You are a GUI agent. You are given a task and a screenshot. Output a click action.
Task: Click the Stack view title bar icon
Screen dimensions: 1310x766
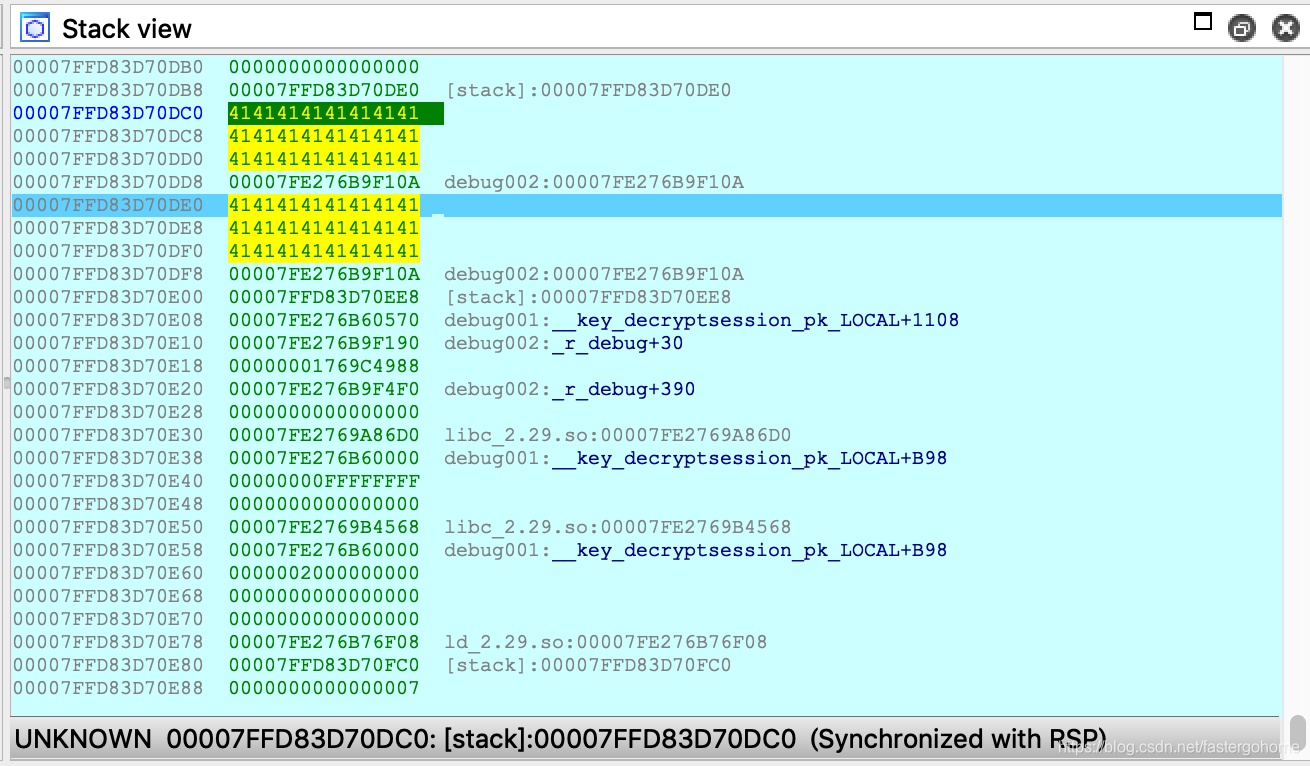(35, 27)
